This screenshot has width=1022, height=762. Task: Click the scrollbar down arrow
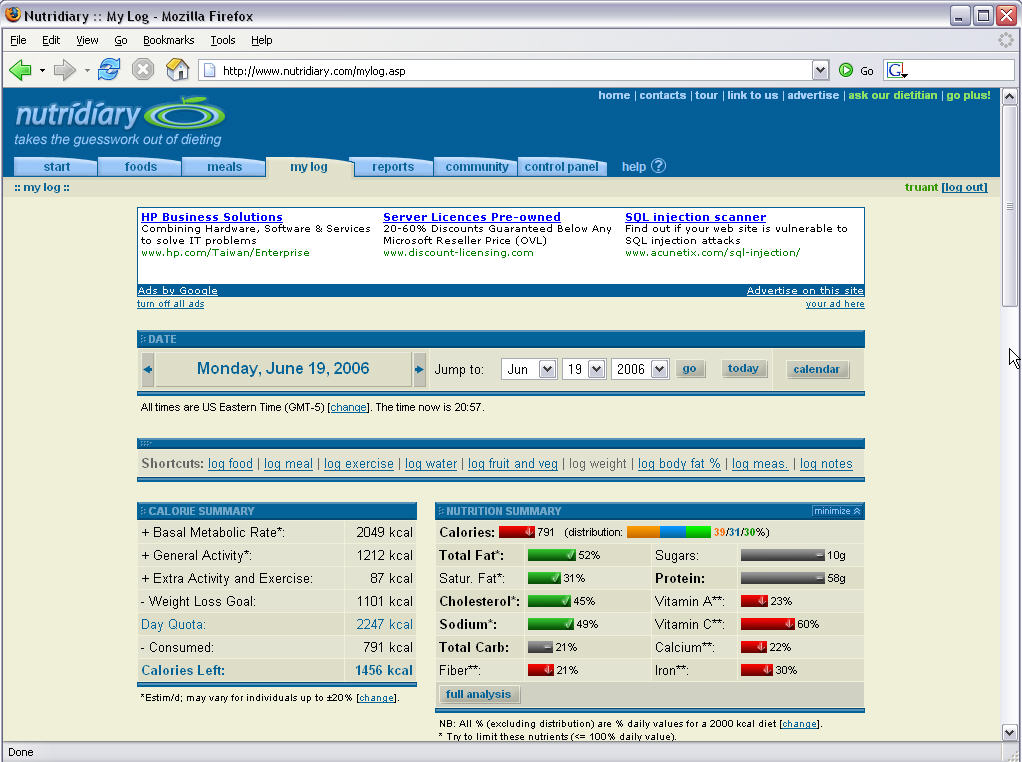tap(1009, 731)
